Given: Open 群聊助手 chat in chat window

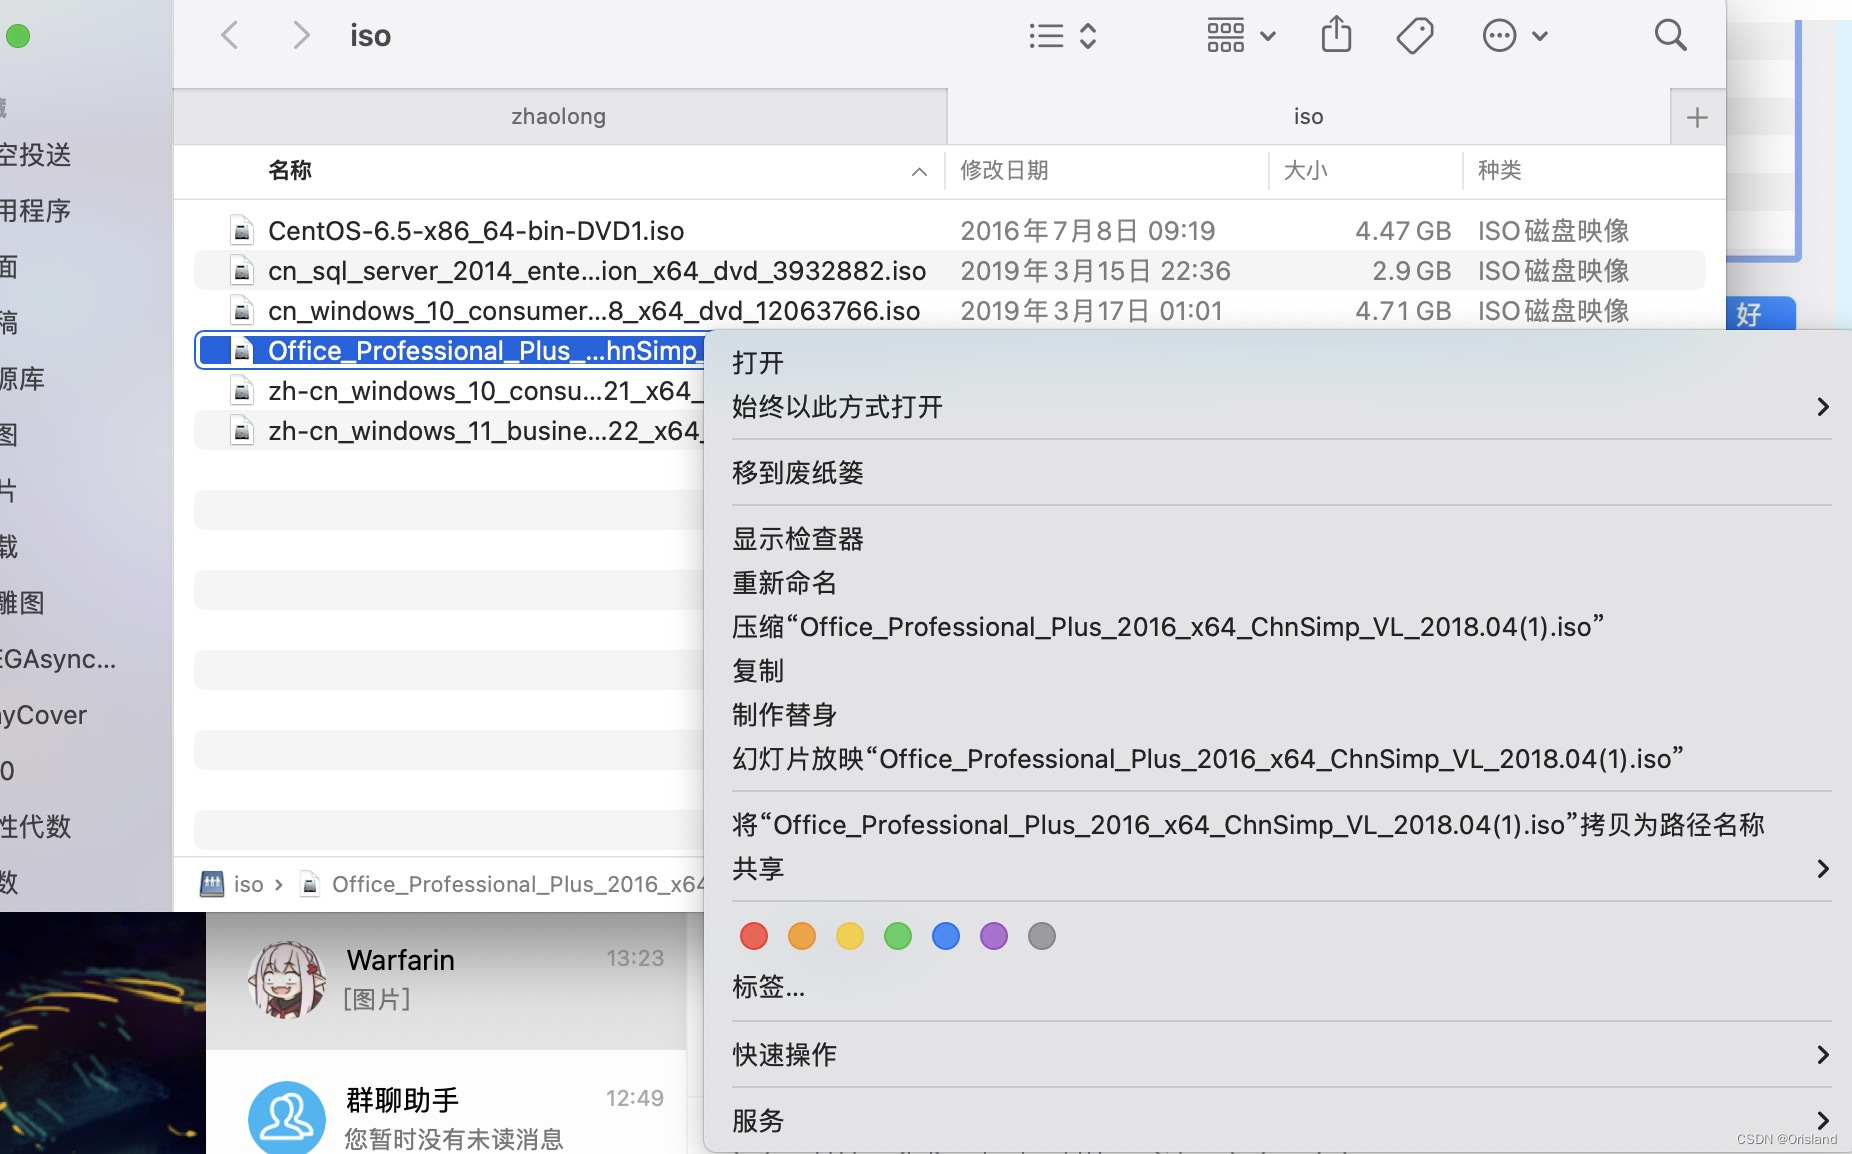Looking at the screenshot, I should 446,1102.
